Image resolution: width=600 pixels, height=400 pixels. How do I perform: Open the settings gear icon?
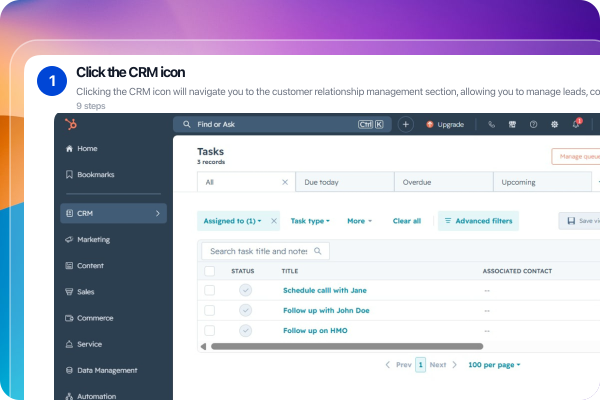(554, 124)
